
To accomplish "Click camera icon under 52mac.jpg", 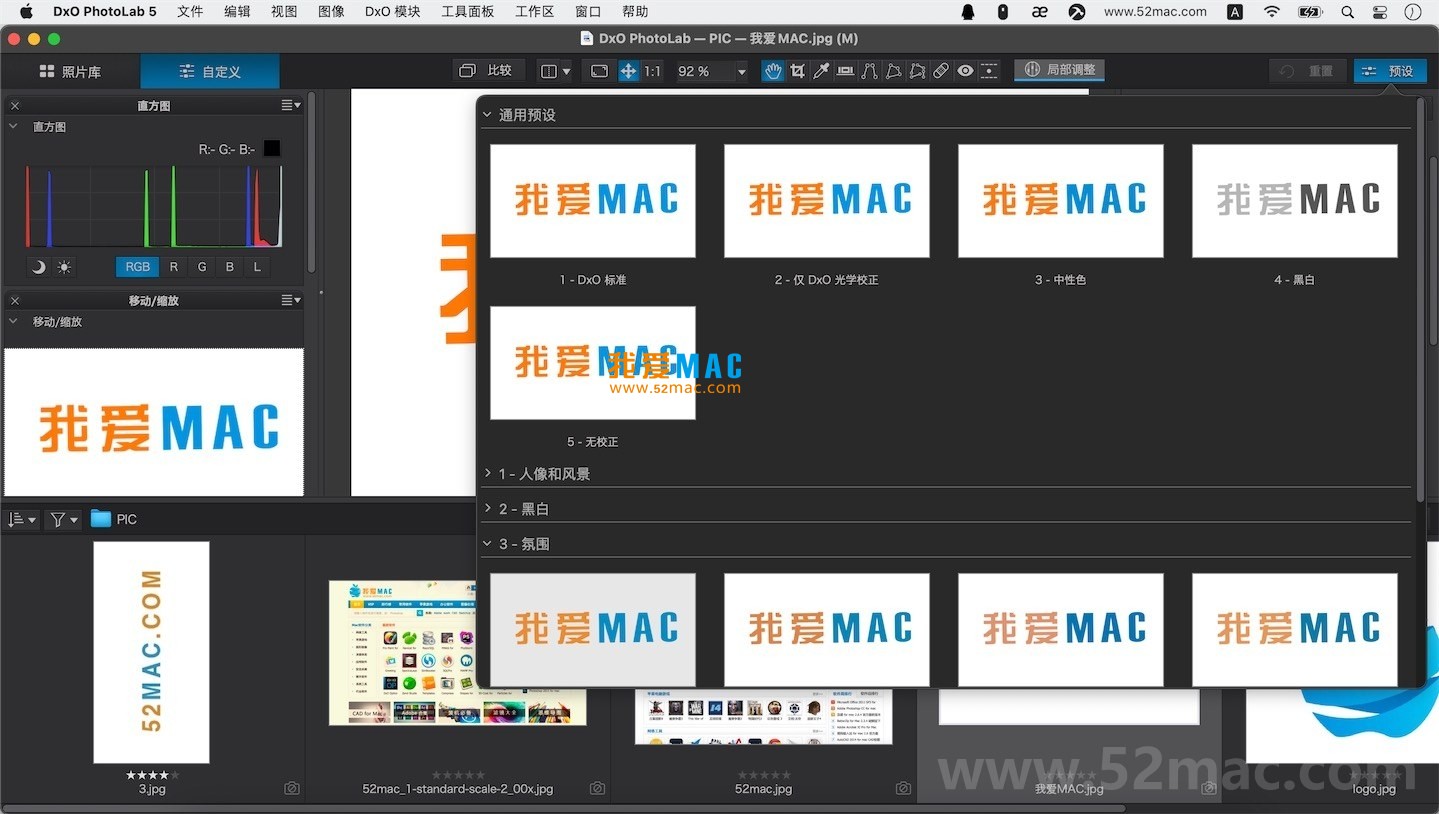I will [x=903, y=788].
